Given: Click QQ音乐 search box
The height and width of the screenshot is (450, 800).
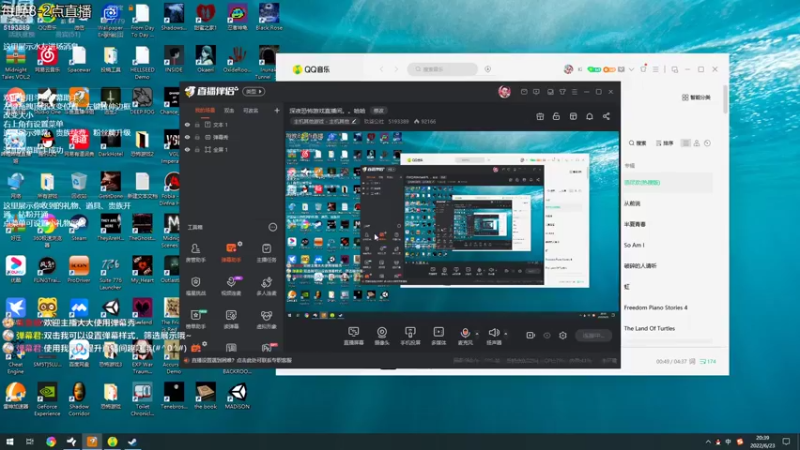Looking at the screenshot, I should coord(442,69).
